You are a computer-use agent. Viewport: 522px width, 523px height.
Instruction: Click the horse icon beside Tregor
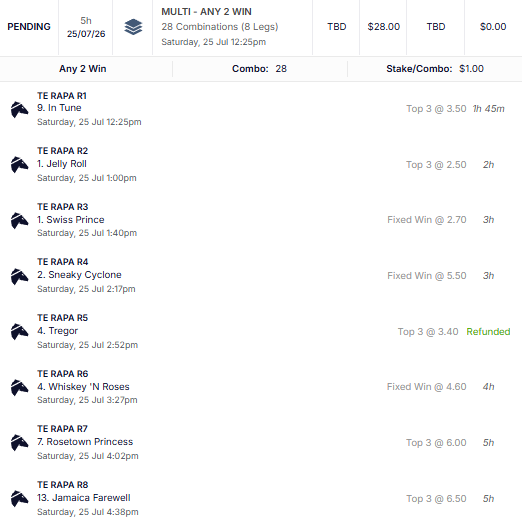click(19, 332)
